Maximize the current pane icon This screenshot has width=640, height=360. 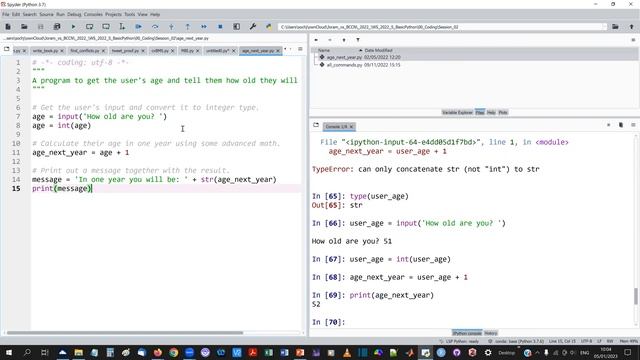(x=236, y=27)
